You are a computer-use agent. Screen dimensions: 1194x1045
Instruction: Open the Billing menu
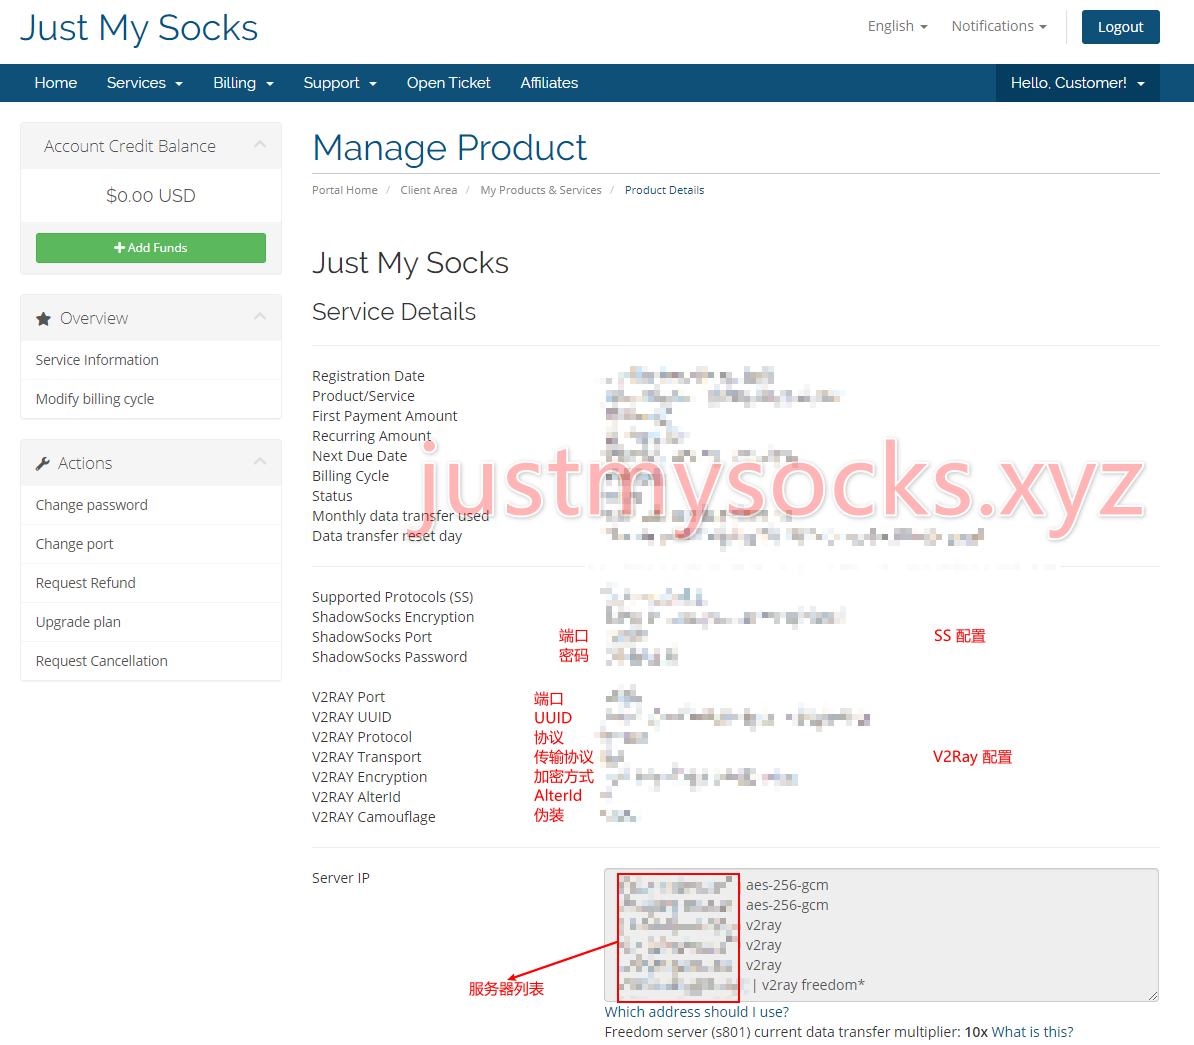(x=243, y=83)
